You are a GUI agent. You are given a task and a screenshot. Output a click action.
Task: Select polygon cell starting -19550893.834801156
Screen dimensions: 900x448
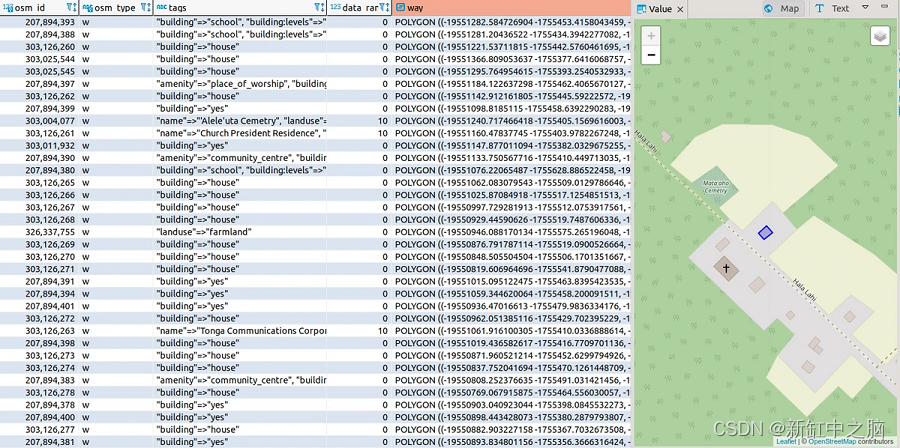click(x=512, y=442)
